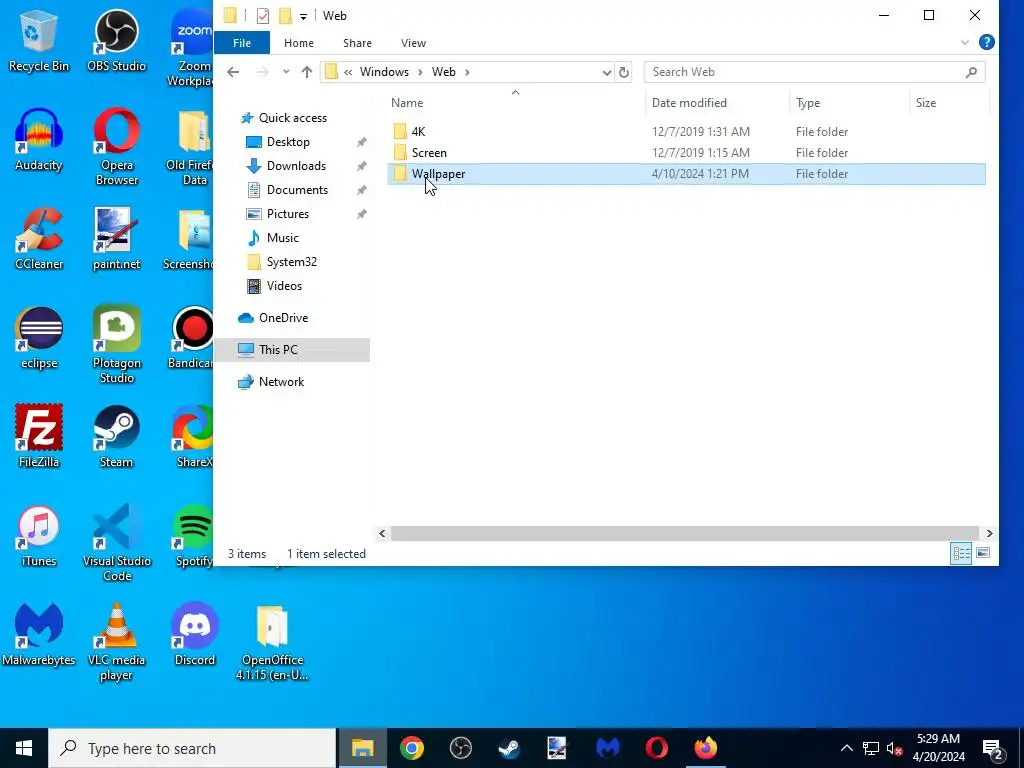Click New folder quick access toolbar icon

tap(285, 16)
